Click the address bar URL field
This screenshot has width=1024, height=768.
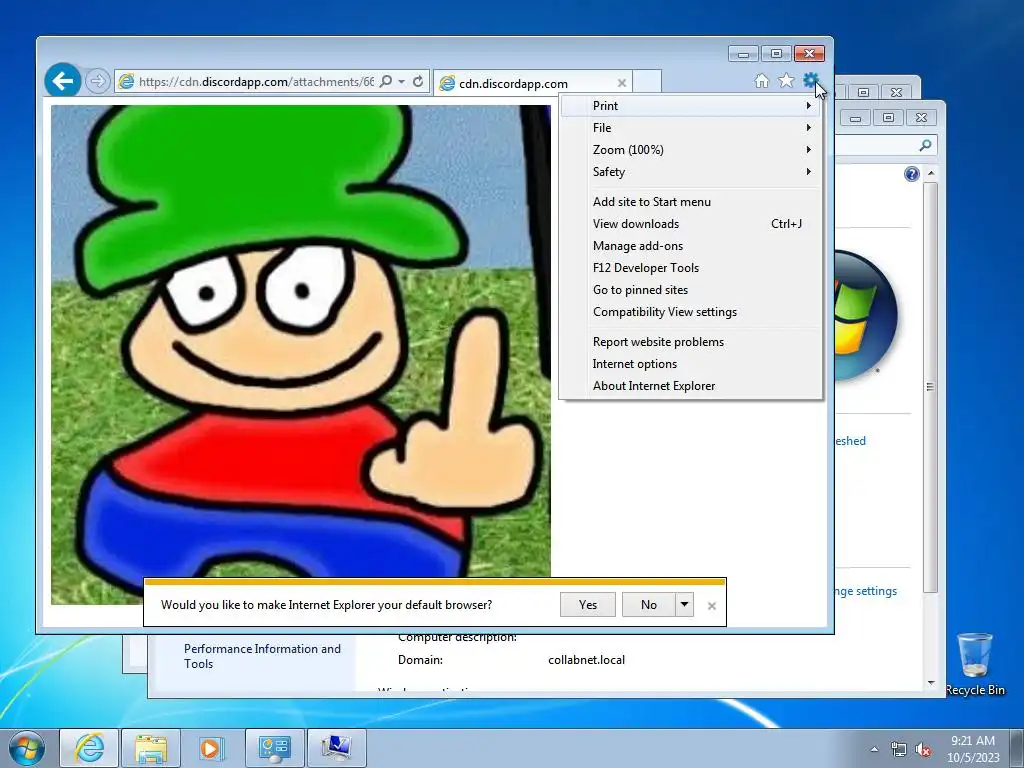(256, 82)
